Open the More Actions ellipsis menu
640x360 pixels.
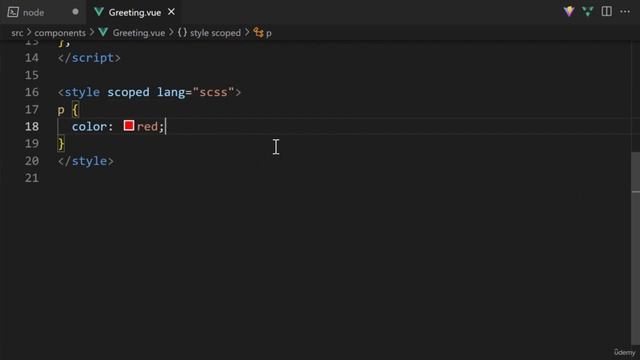(625, 12)
